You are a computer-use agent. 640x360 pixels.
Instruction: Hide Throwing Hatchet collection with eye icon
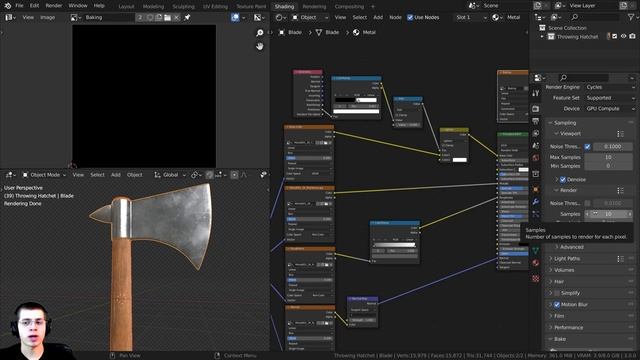point(623,36)
